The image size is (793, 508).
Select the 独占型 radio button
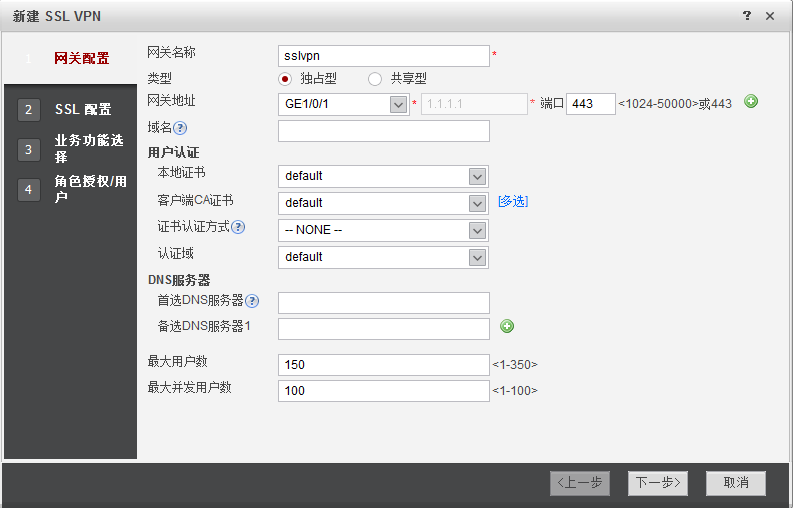click(285, 79)
